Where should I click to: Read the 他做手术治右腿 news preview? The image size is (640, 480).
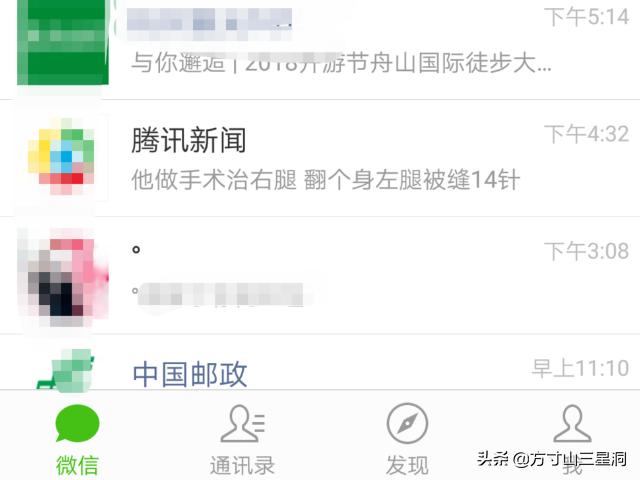pos(326,180)
